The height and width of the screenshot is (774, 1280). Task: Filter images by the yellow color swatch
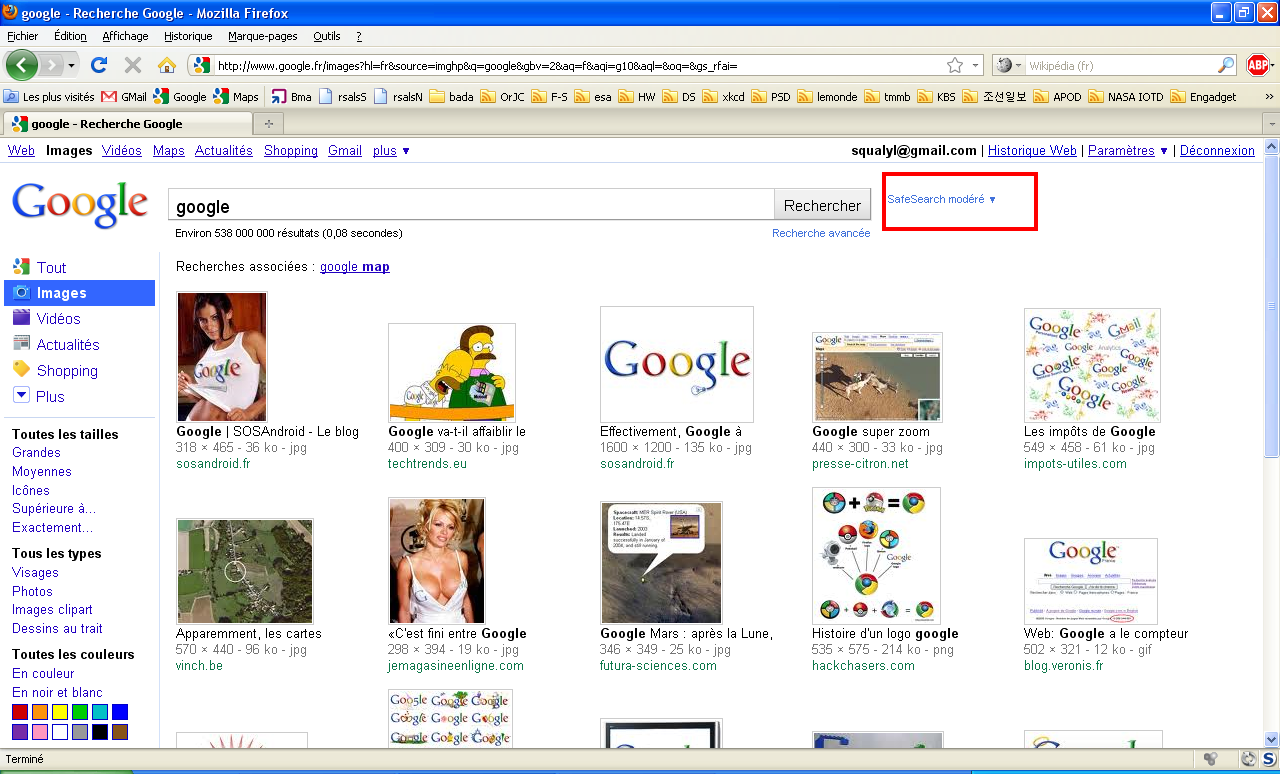pos(60,712)
